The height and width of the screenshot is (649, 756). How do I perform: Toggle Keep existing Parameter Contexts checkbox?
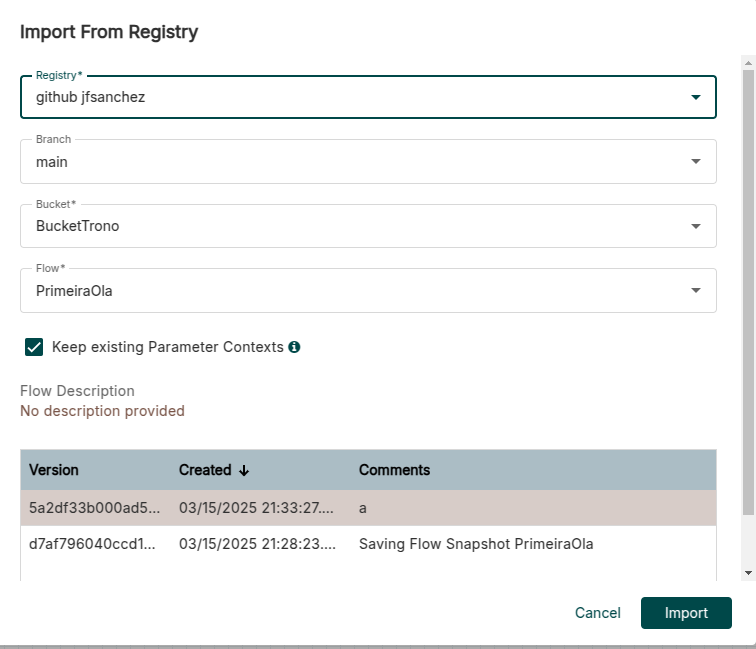[34, 347]
